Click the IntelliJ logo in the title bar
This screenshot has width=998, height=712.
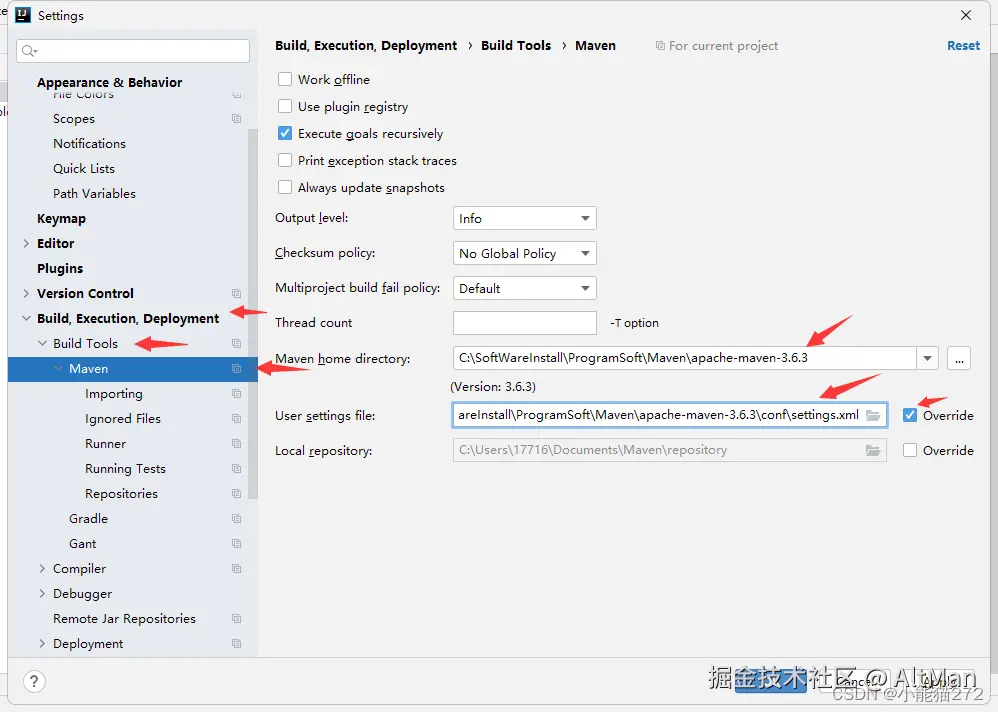point(23,15)
